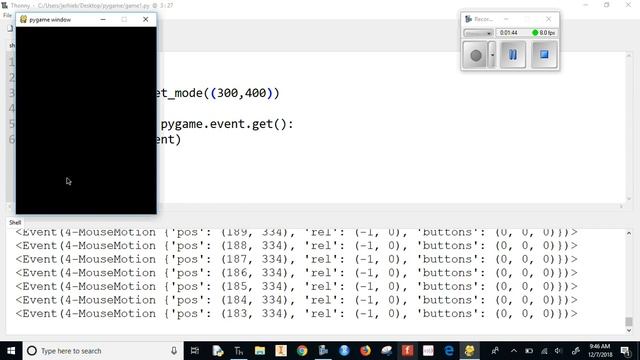The height and width of the screenshot is (360, 640).
Task: Click the battery icon in system tray
Action: tap(529, 351)
